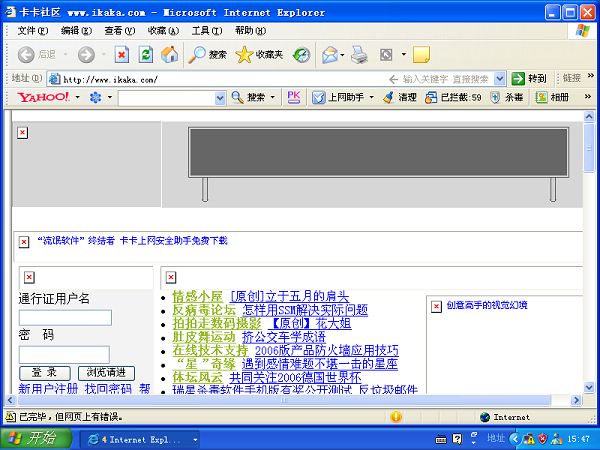Click the Forward navigation arrow icon

click(86, 55)
